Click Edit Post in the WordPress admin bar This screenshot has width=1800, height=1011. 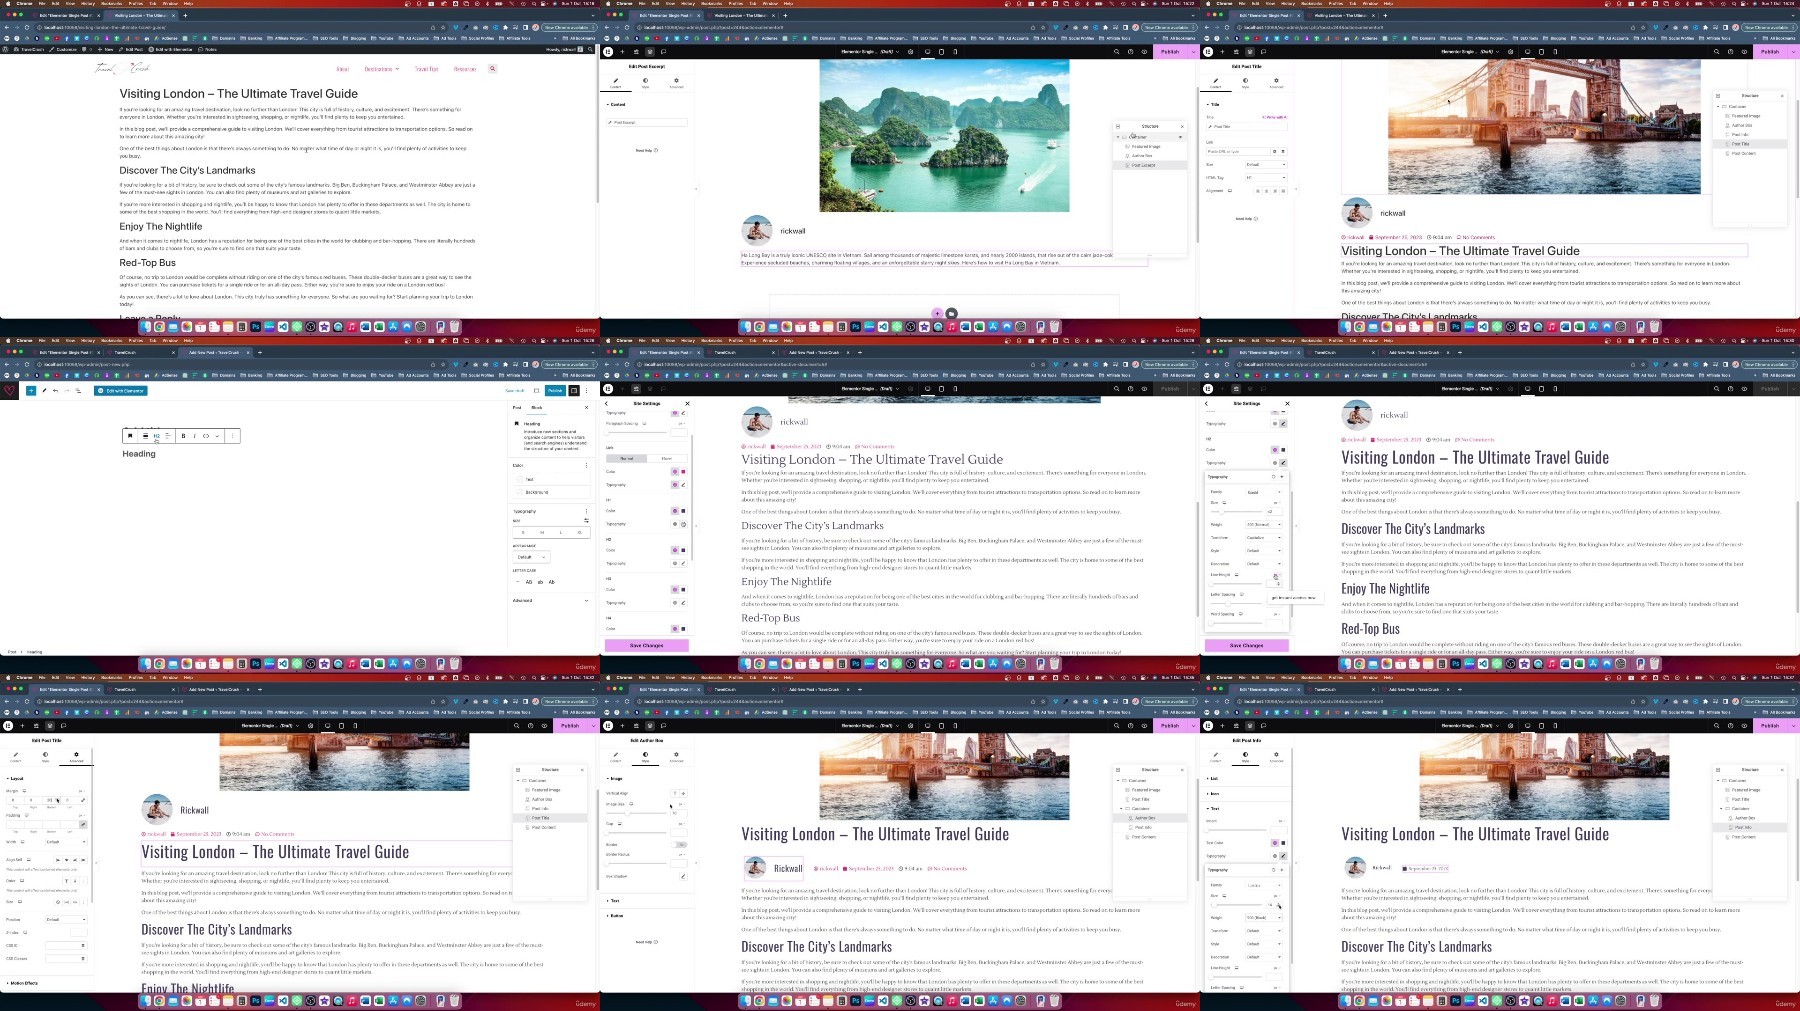tap(133, 49)
